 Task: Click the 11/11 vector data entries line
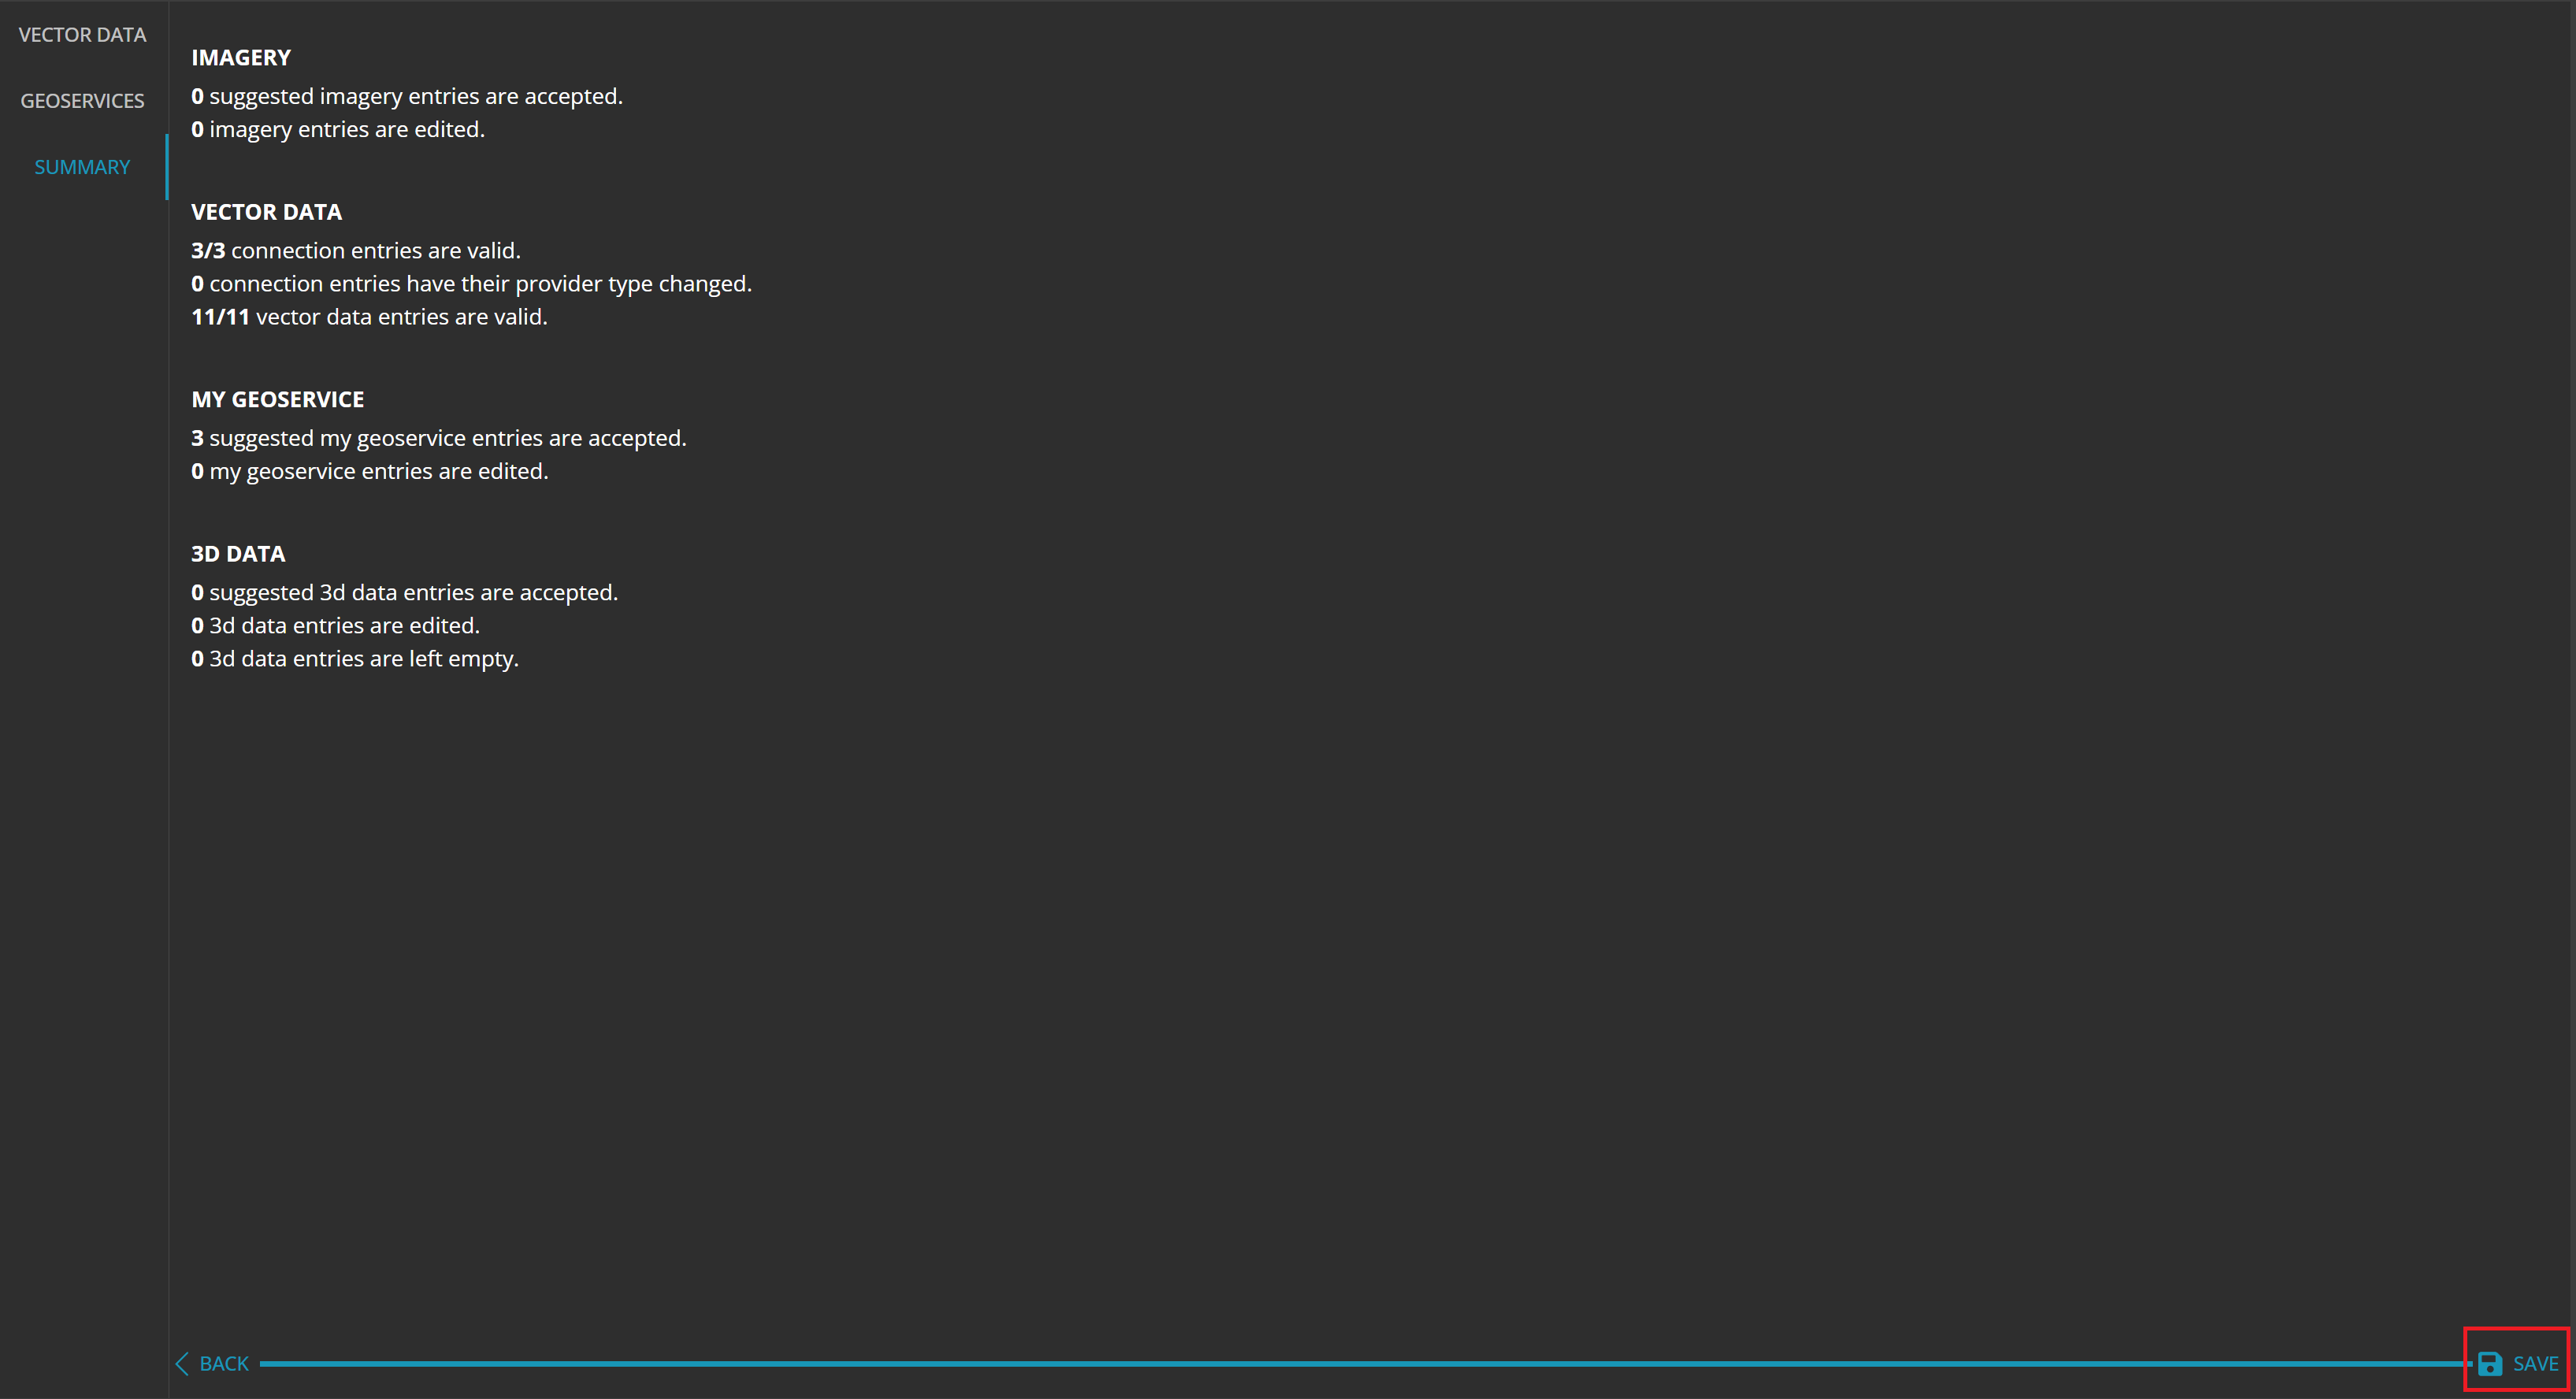[x=369, y=316]
